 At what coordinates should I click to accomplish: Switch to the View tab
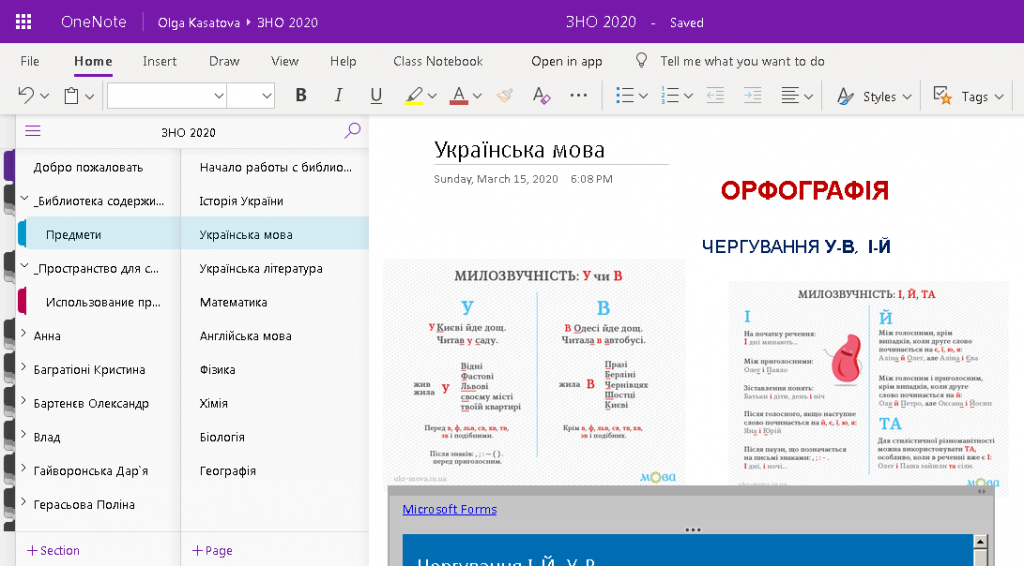point(285,61)
